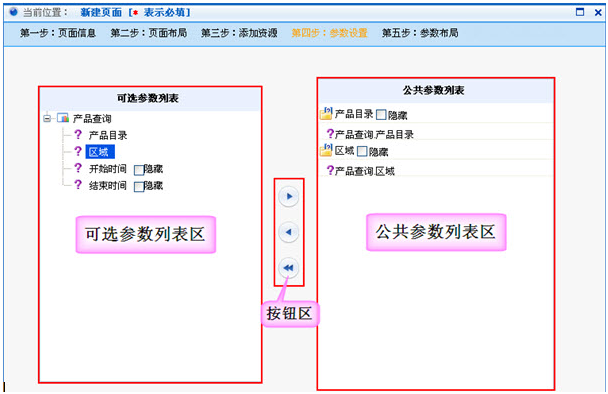Toggle the 隐藏 checkbox for 结束时间
Viewport: 608px width, 394px height.
pyautogui.click(x=138, y=187)
